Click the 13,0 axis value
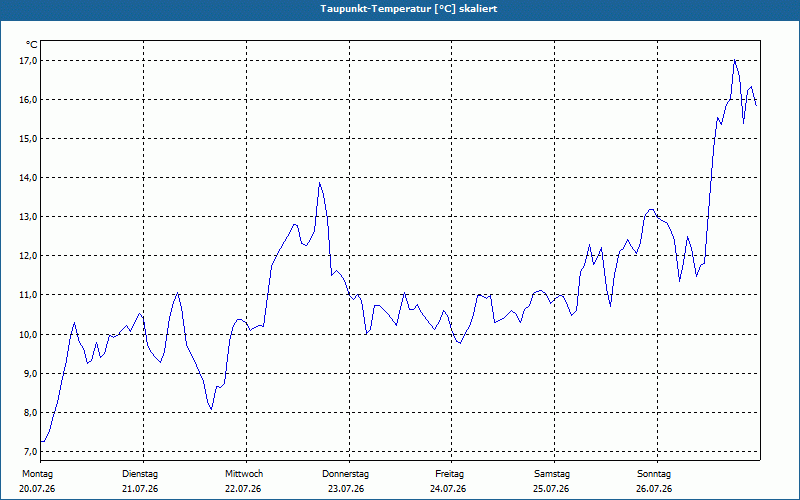800x500 pixels. [x=28, y=217]
